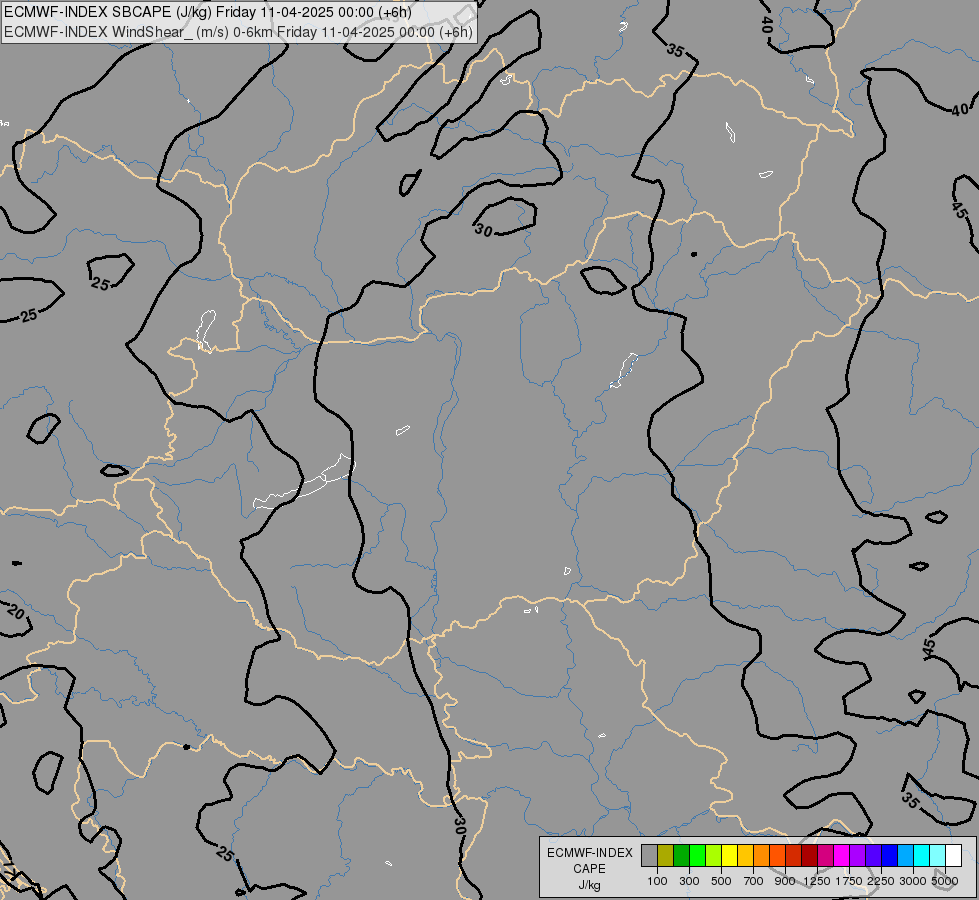This screenshot has height=900, width=979.
Task: Click the legend value 2250
Action: 880,881
